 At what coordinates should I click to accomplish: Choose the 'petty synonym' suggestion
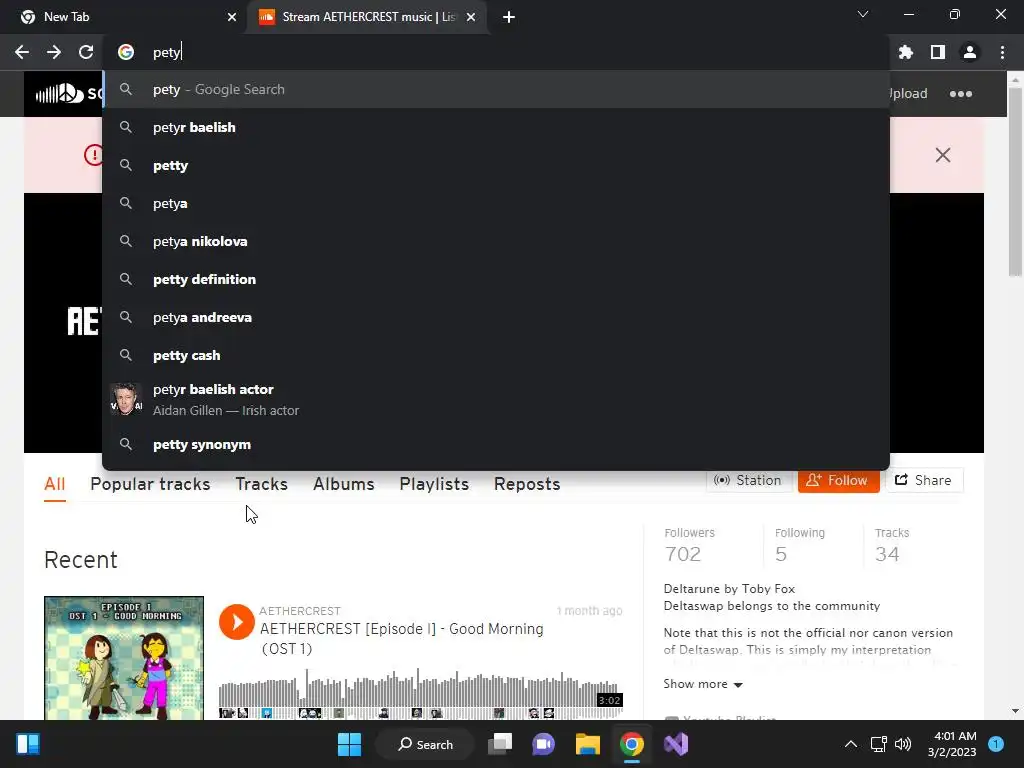click(x=496, y=445)
